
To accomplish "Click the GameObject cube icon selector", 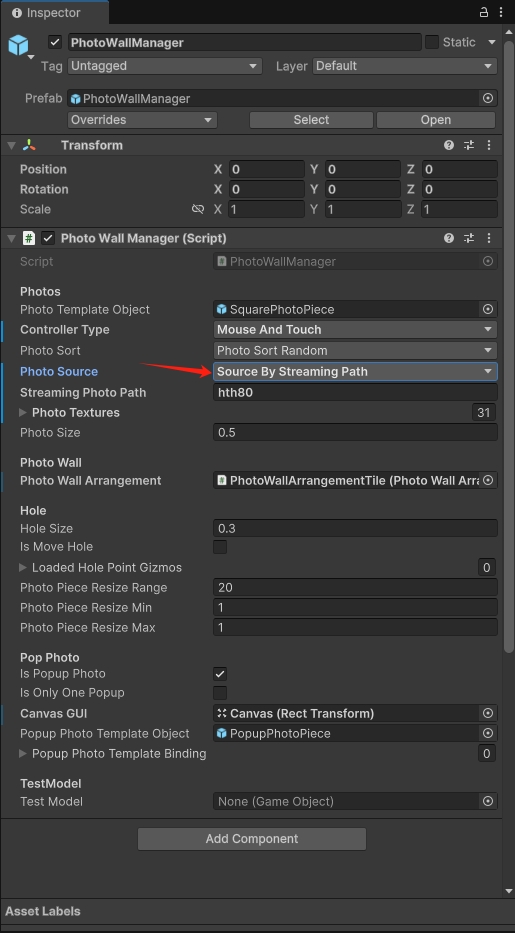I will [18, 45].
